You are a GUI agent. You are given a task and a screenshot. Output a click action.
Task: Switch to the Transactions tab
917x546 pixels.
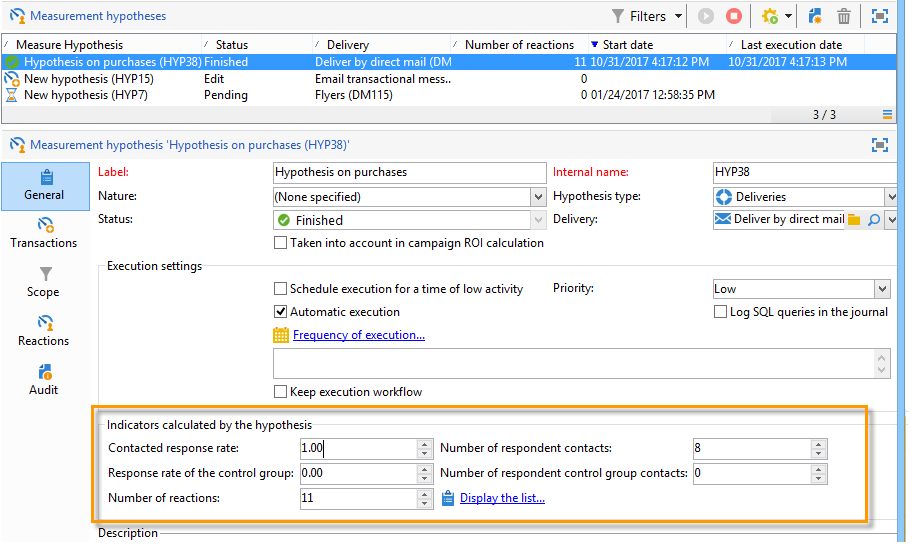point(44,233)
